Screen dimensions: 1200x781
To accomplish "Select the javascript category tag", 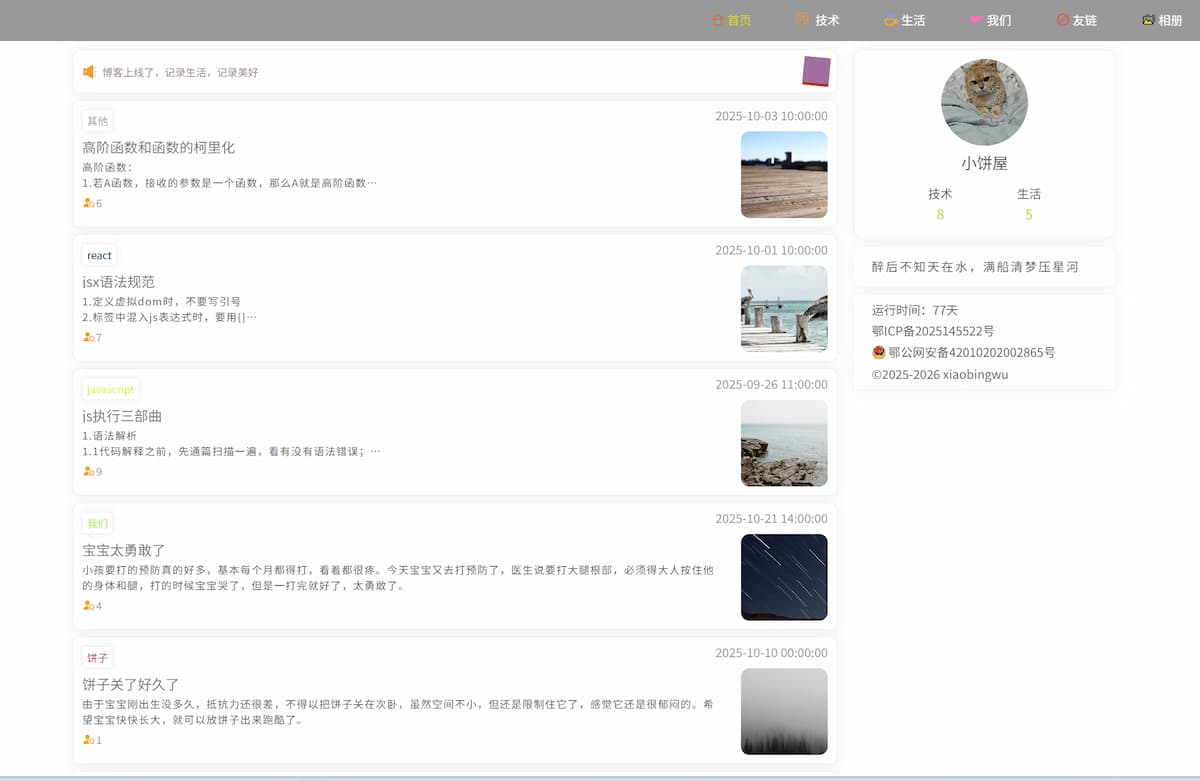I will tap(110, 389).
